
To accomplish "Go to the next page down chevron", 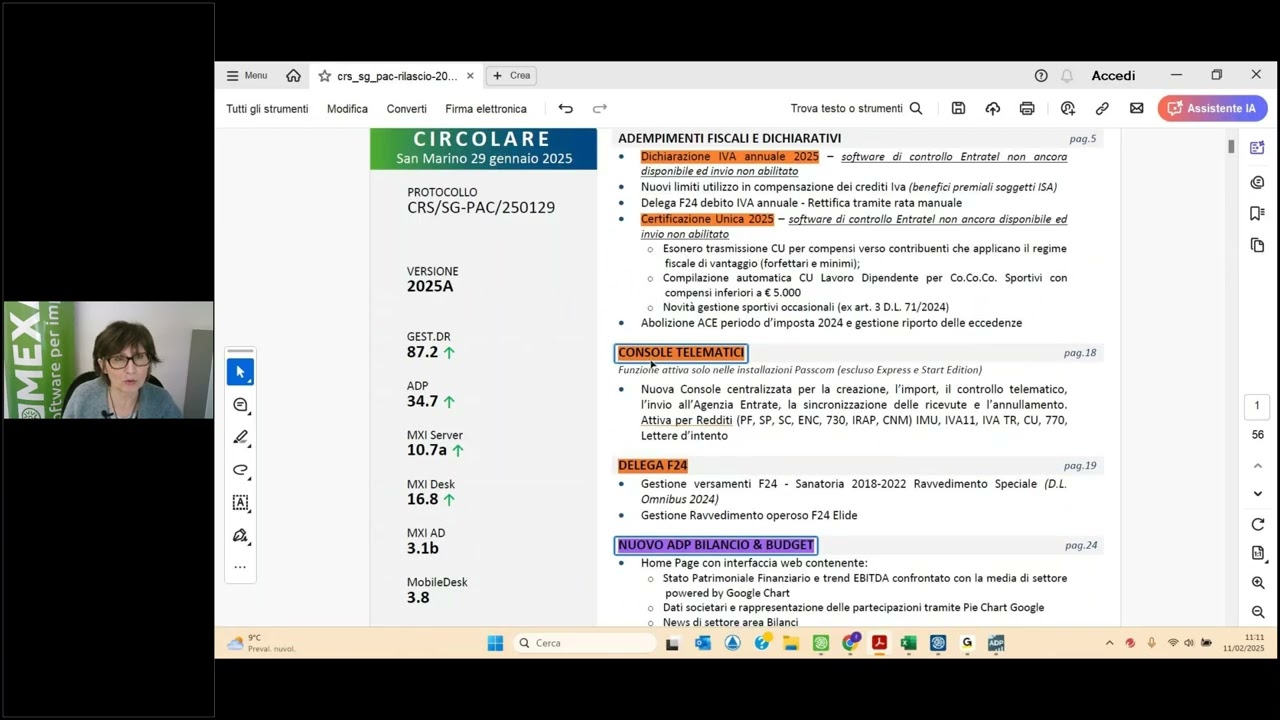I will click(x=1258, y=494).
